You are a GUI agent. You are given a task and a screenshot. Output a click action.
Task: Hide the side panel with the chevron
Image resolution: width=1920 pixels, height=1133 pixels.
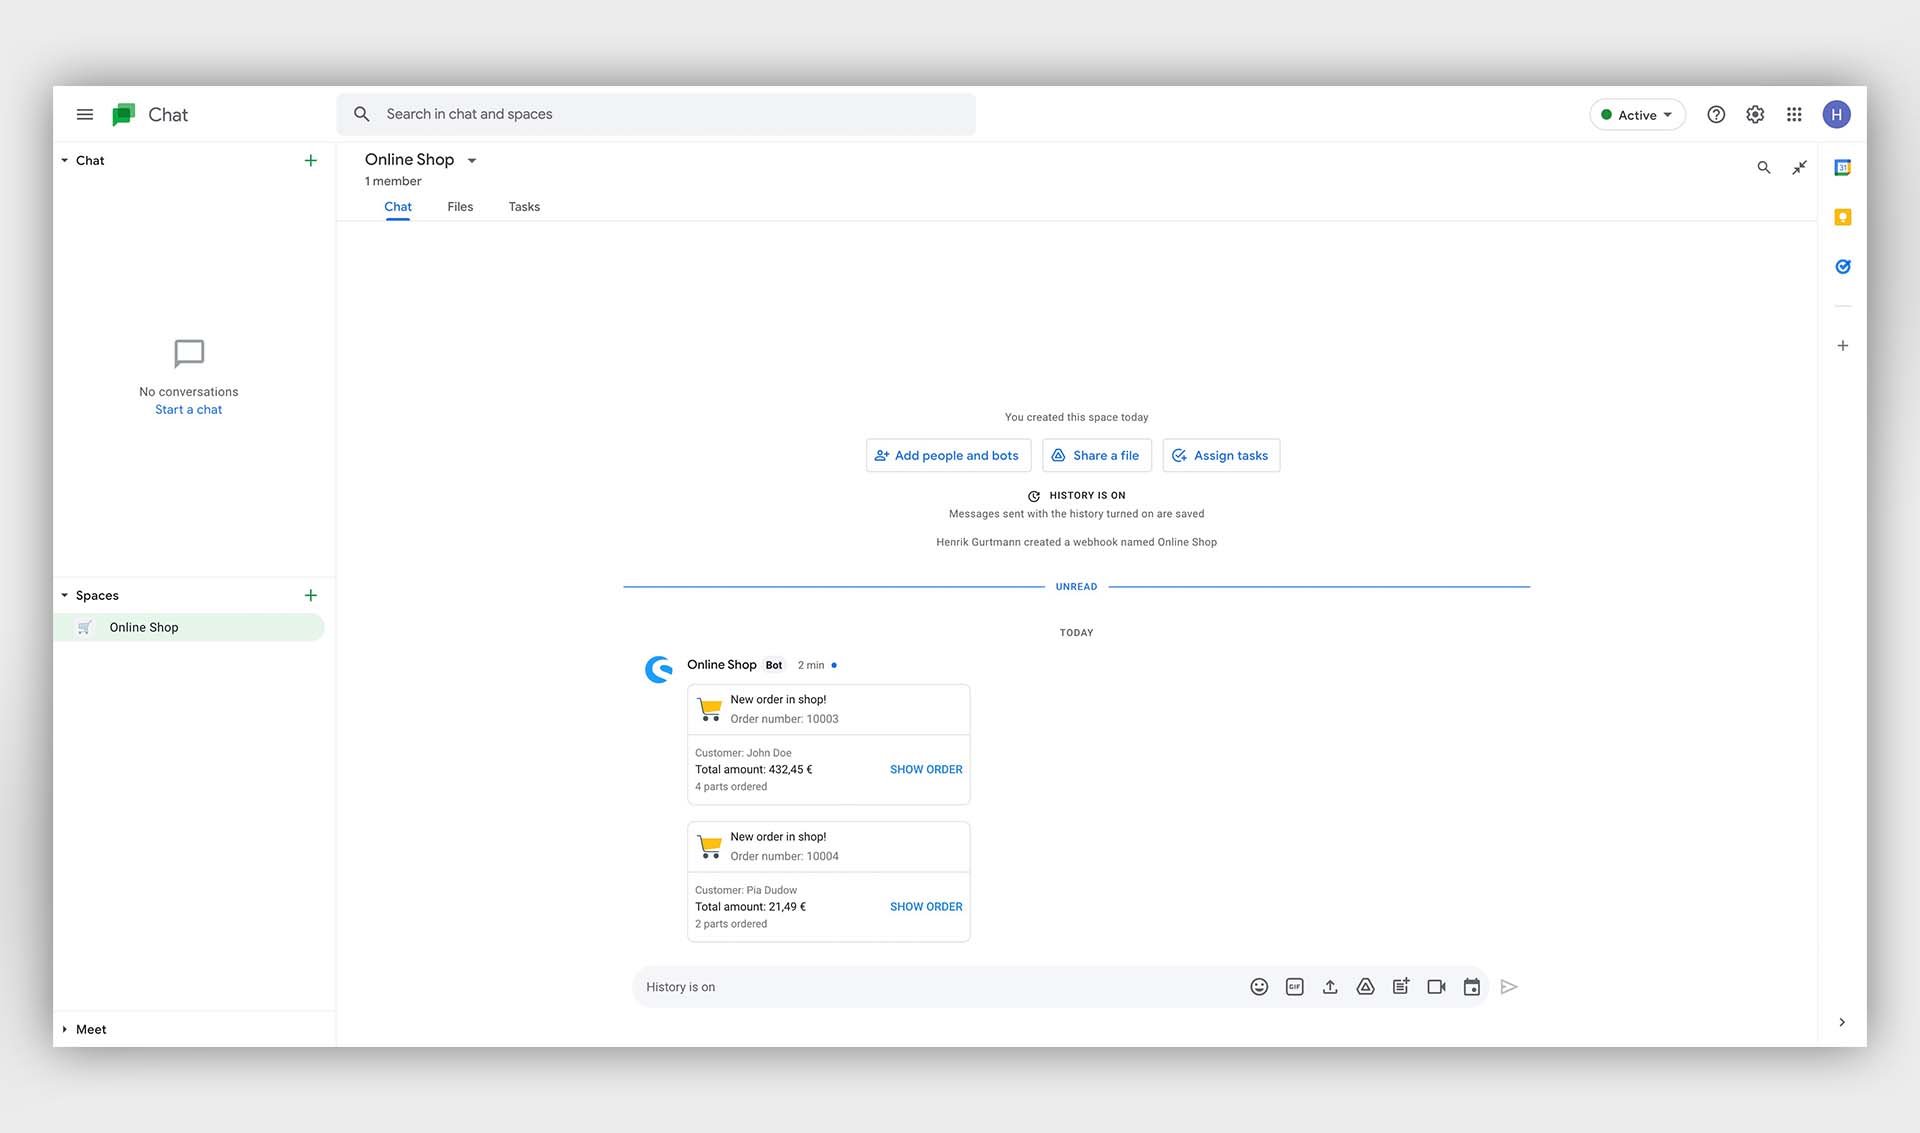pyautogui.click(x=1842, y=1022)
